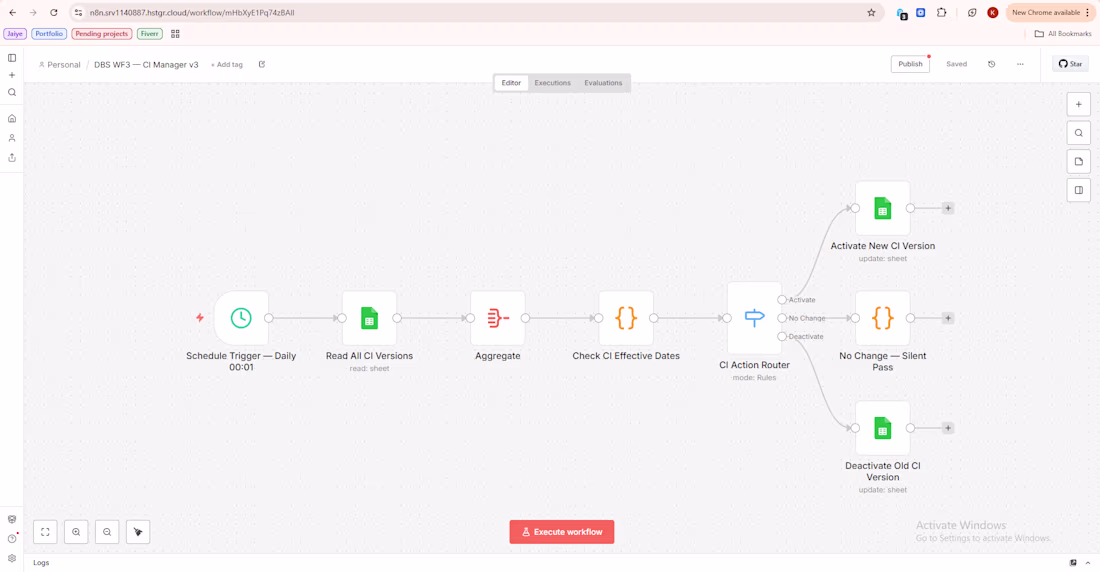
Task: Click the Execute workflow button
Action: (x=562, y=532)
